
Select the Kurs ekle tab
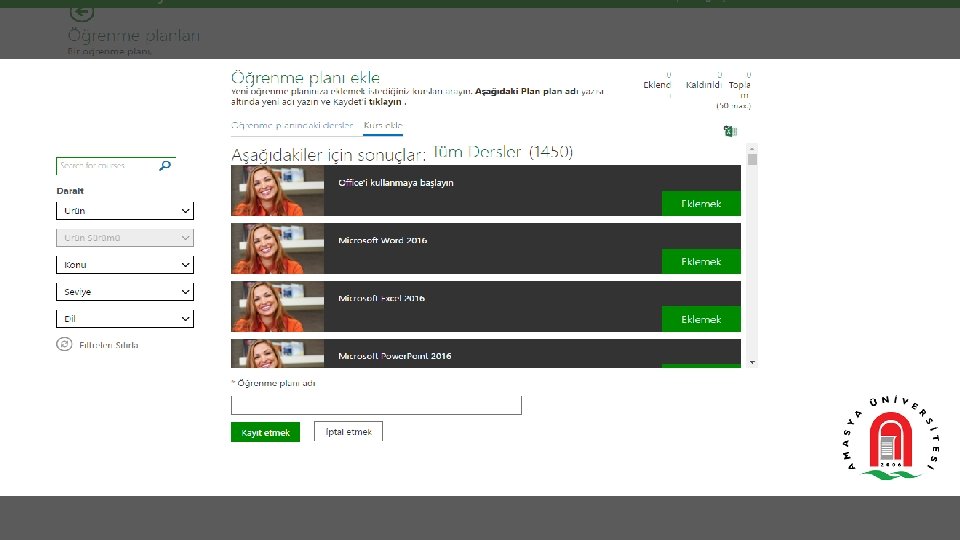coord(383,126)
